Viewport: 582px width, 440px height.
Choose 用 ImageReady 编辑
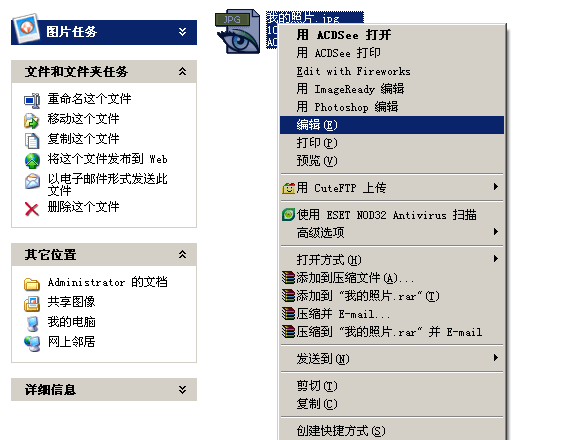click(392, 89)
